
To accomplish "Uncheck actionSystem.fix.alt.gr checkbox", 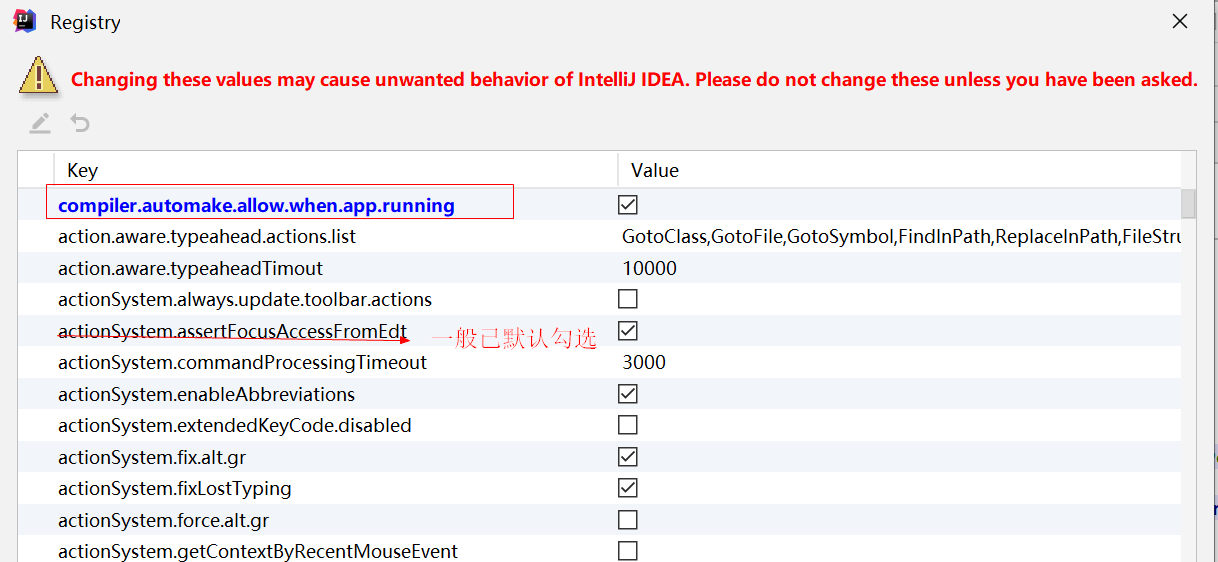I will [x=628, y=457].
